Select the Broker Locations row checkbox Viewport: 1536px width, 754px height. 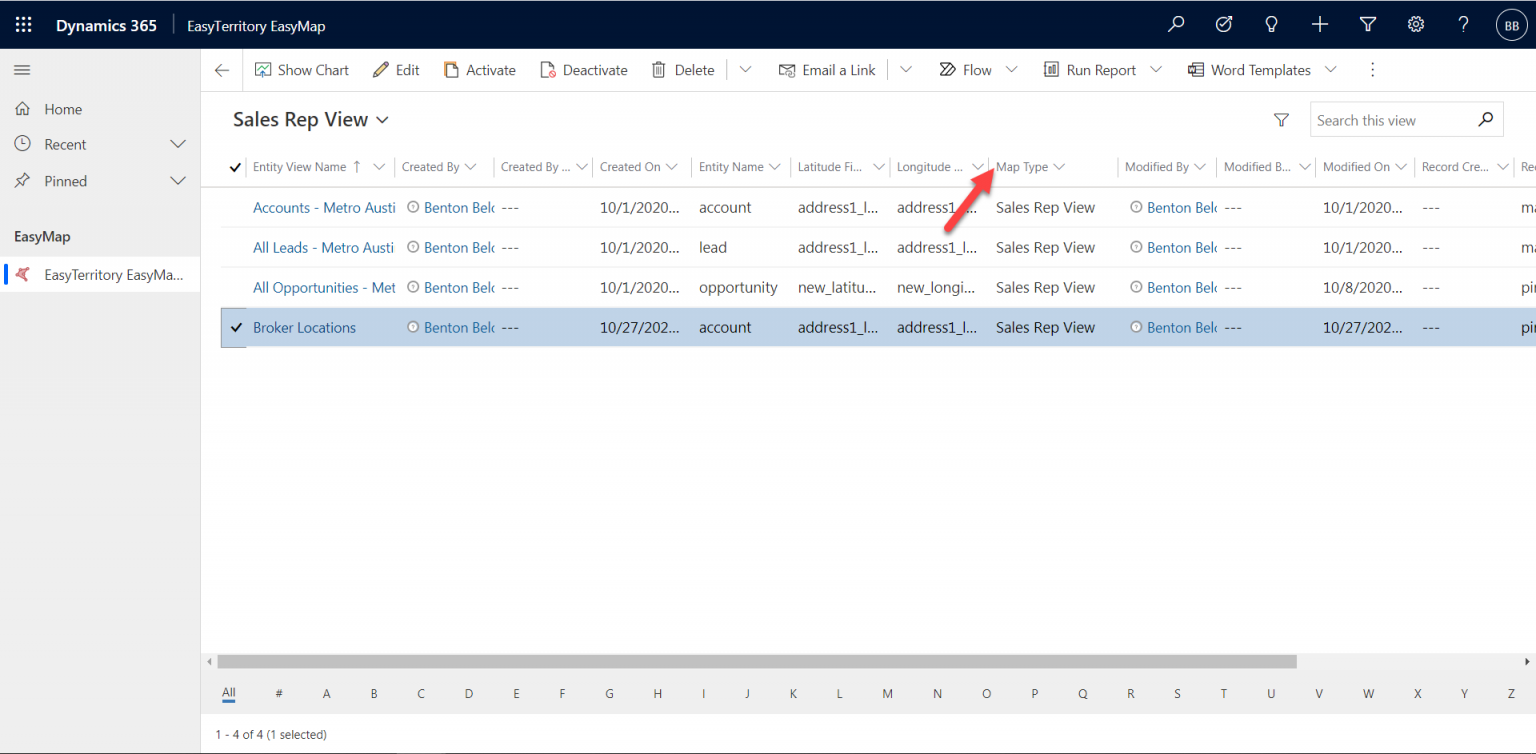coord(233,327)
